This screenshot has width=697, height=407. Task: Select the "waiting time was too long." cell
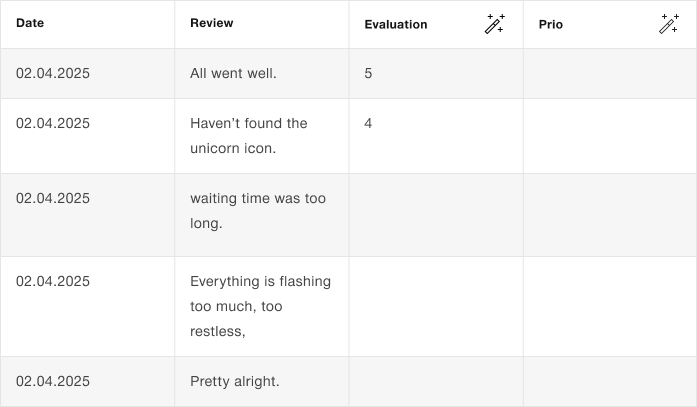click(258, 211)
